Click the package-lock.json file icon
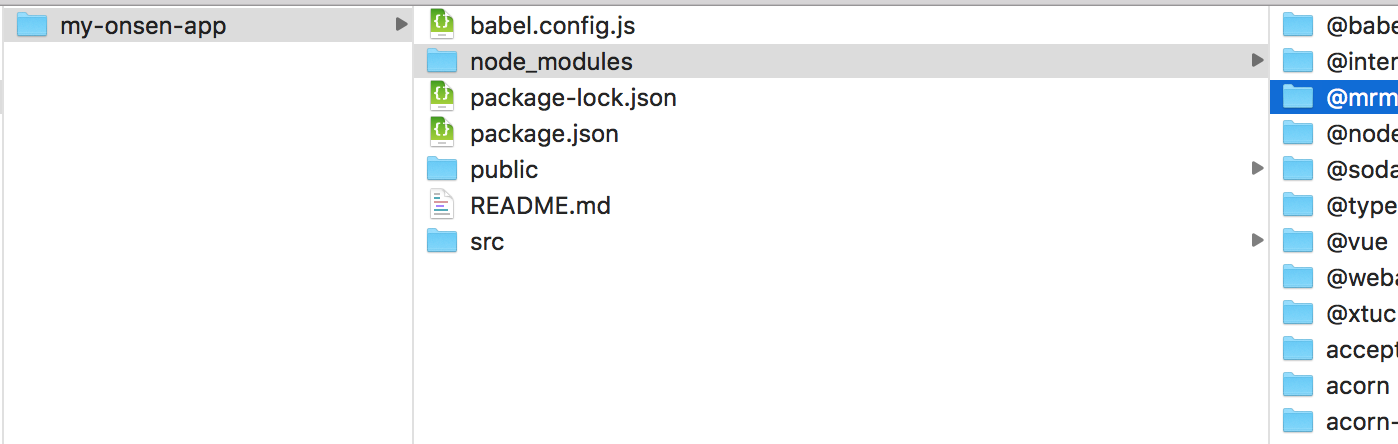This screenshot has width=1398, height=444. [442, 97]
